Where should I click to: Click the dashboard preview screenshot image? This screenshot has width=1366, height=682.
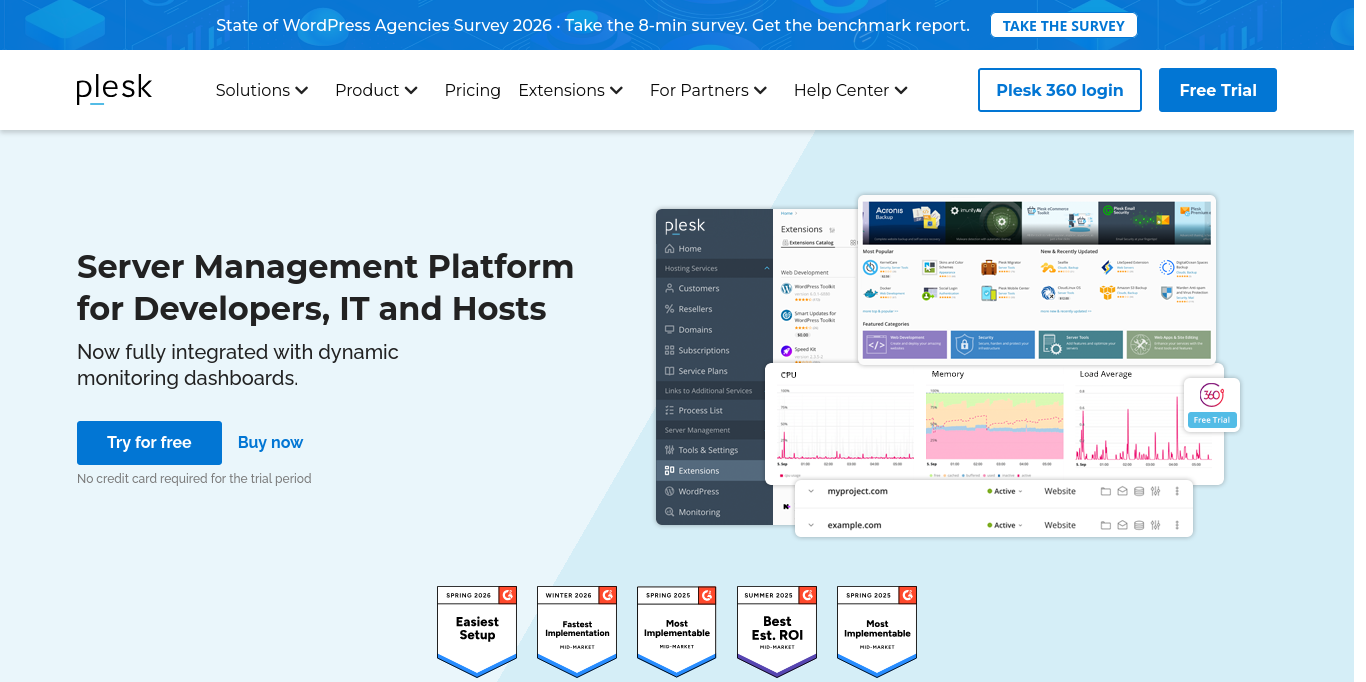pyautogui.click(x=948, y=366)
